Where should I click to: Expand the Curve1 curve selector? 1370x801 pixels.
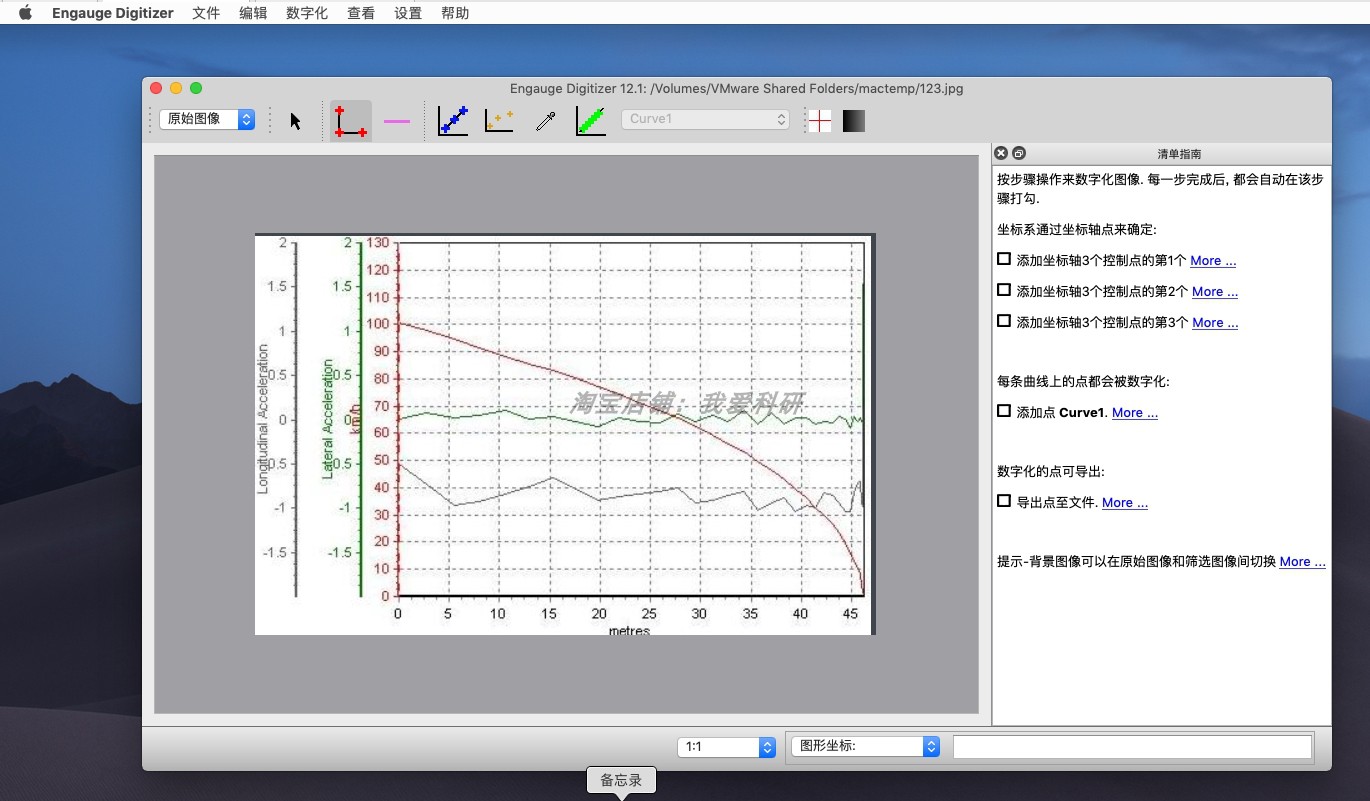(705, 119)
